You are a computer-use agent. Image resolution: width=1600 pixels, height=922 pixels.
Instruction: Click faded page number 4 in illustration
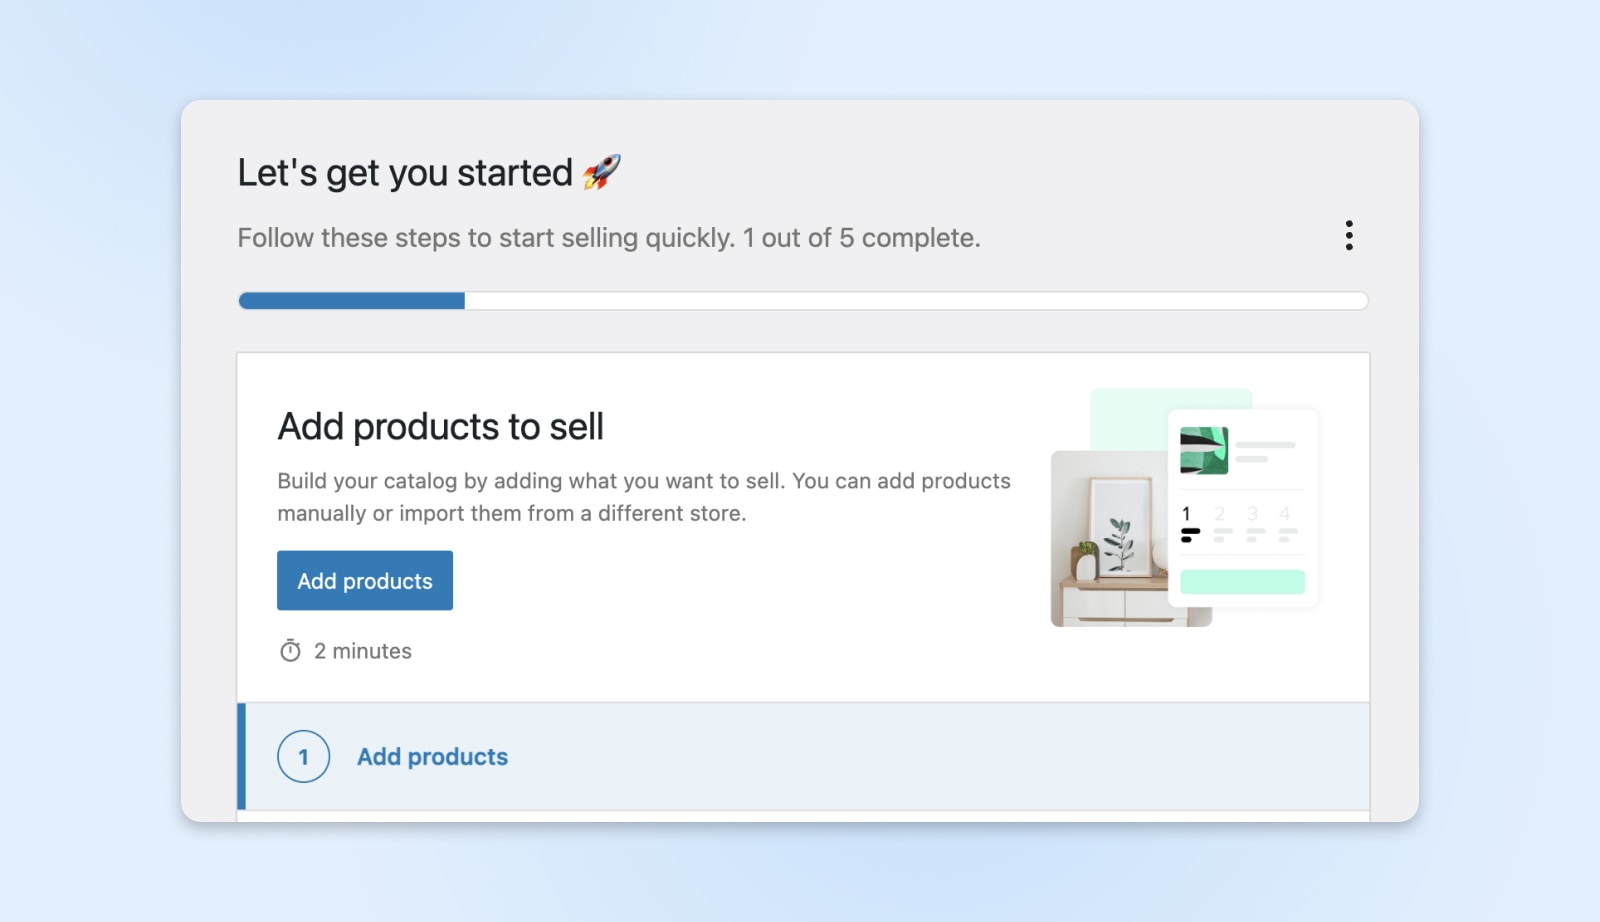pos(1285,514)
